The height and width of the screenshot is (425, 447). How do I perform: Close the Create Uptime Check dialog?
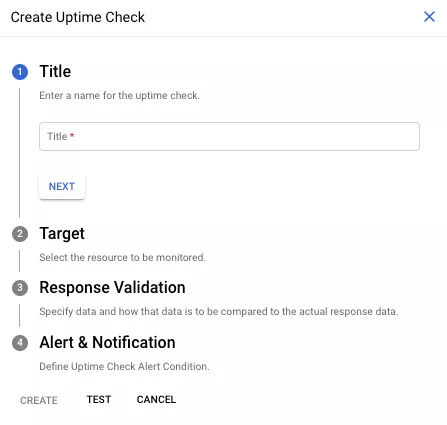click(x=429, y=16)
